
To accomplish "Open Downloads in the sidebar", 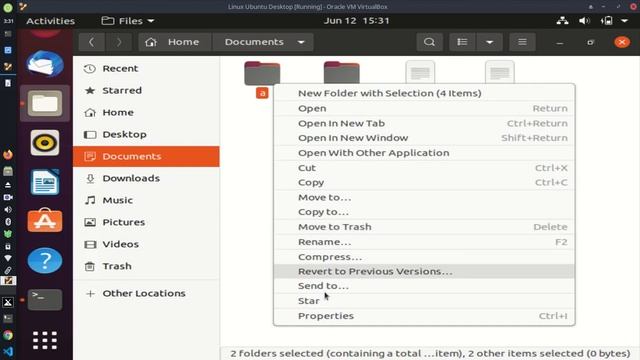I will pyautogui.click(x=146, y=178).
